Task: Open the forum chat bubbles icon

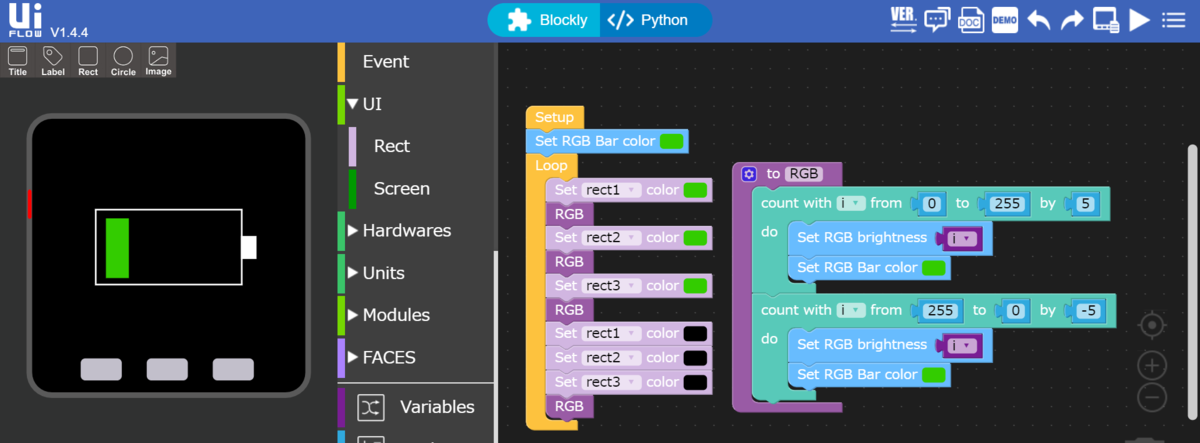Action: coord(937,20)
